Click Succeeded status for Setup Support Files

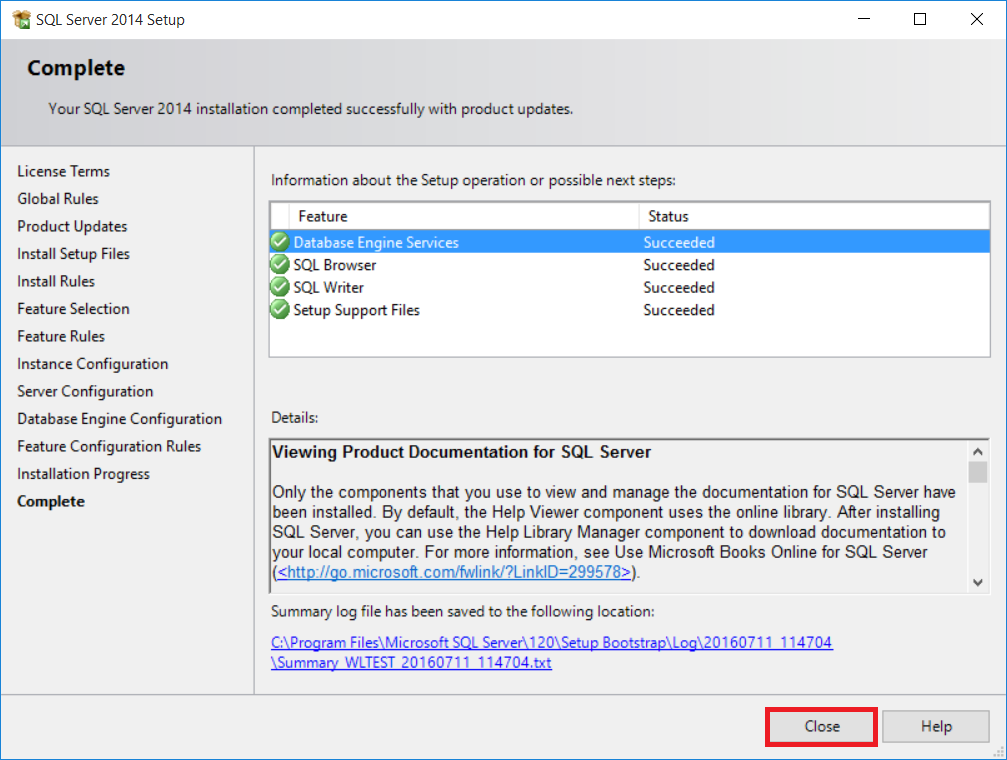pyautogui.click(x=679, y=310)
